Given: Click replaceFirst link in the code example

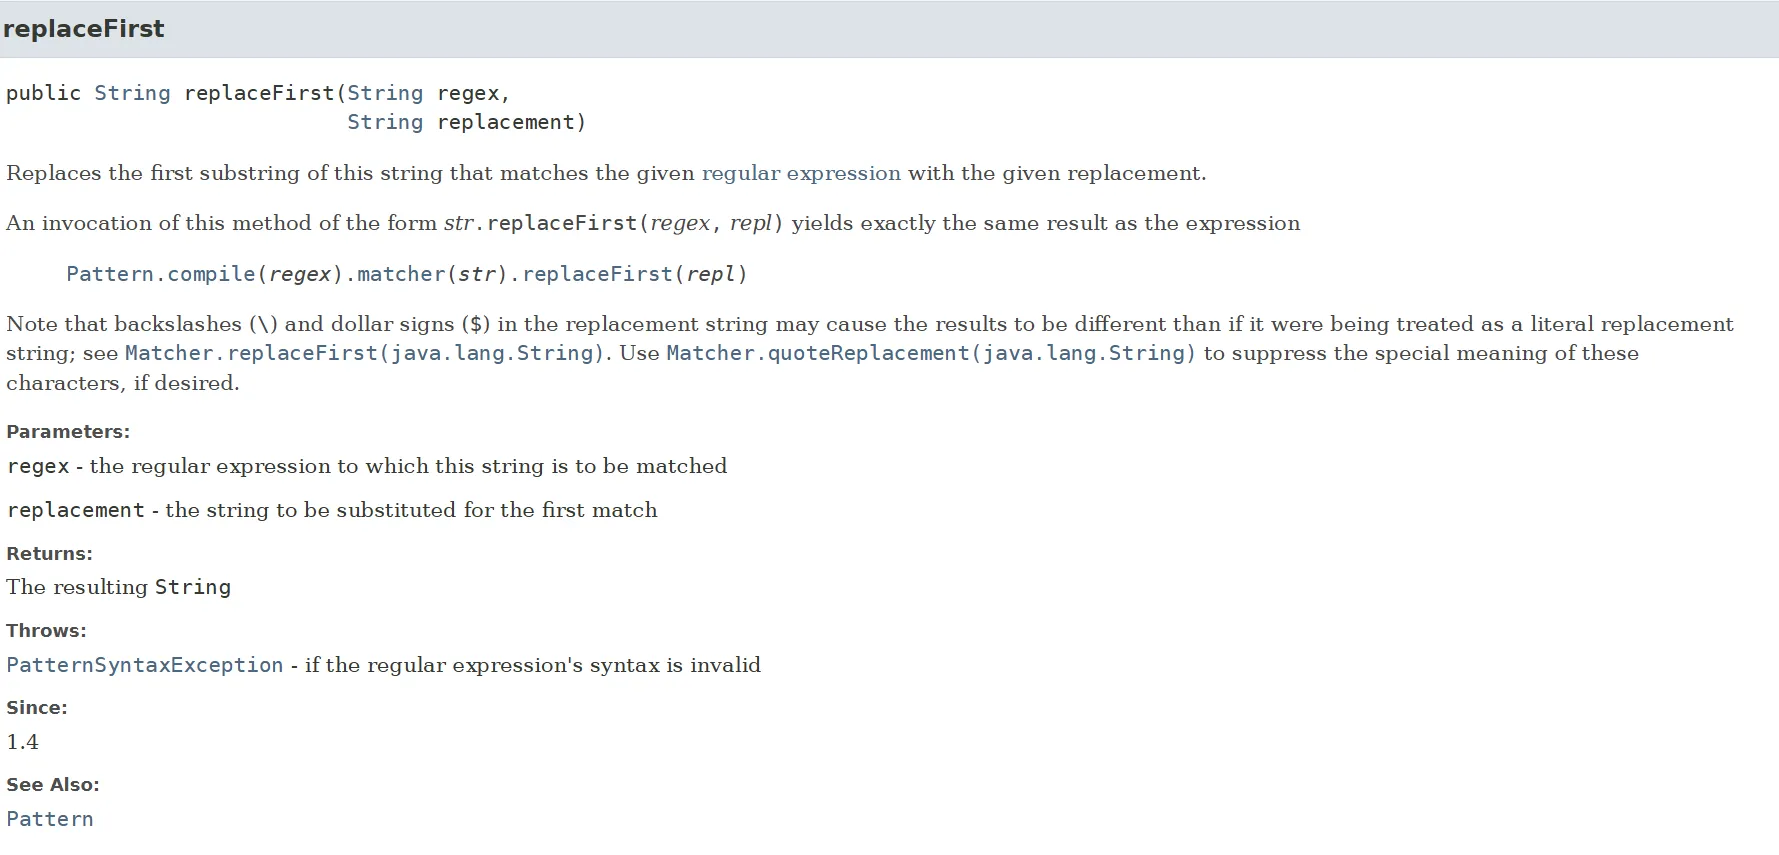Looking at the screenshot, I should [597, 274].
